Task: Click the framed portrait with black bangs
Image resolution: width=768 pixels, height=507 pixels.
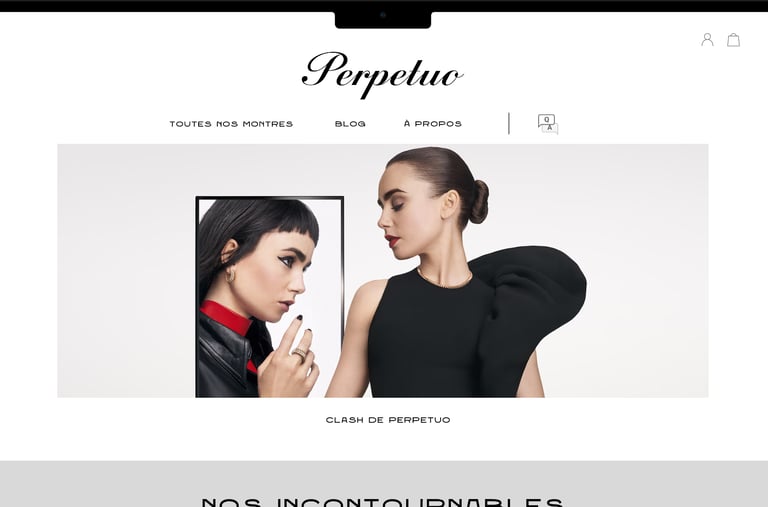Action: pos(269,296)
